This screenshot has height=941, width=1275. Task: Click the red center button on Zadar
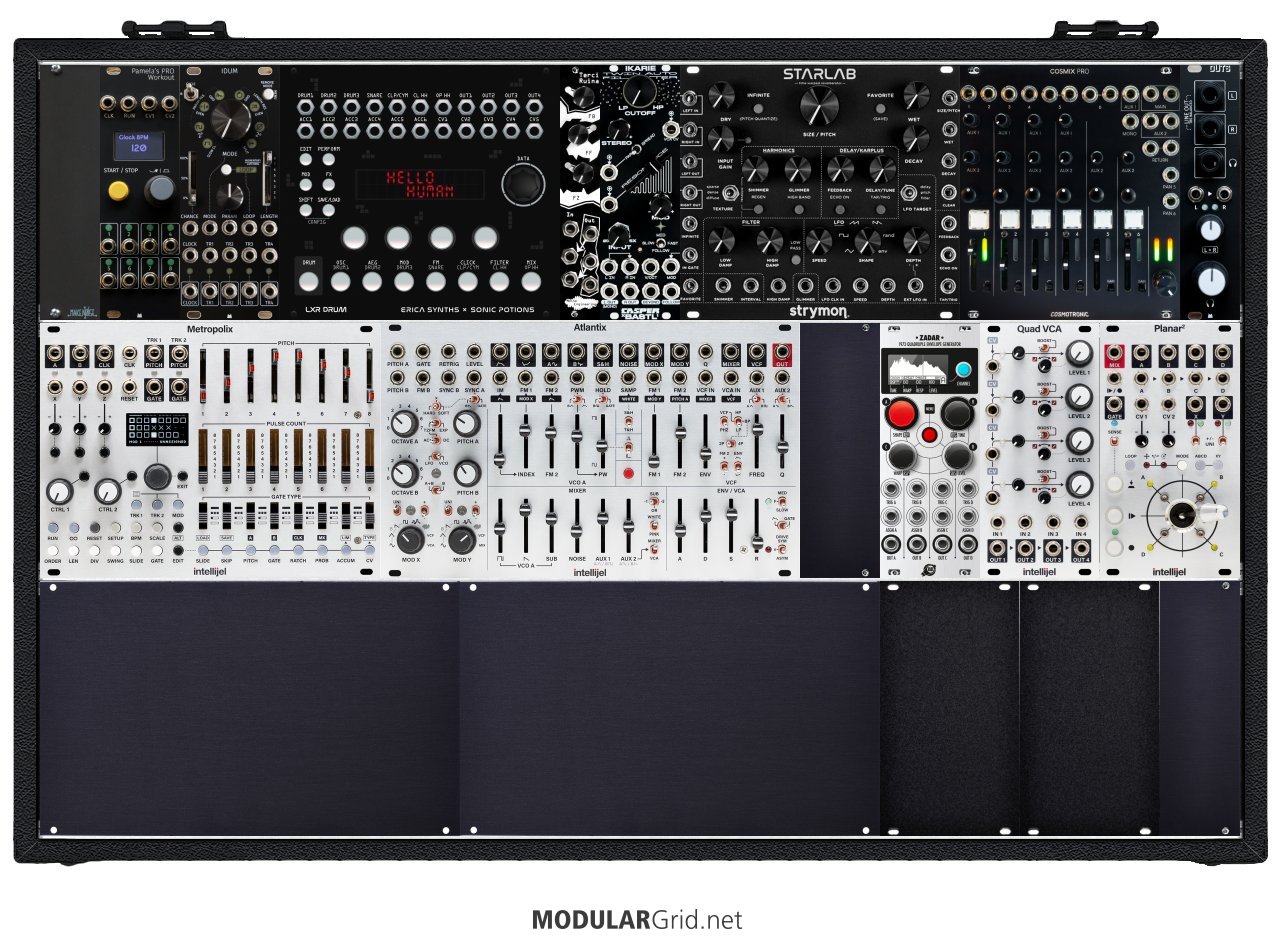pyautogui.click(x=930, y=435)
